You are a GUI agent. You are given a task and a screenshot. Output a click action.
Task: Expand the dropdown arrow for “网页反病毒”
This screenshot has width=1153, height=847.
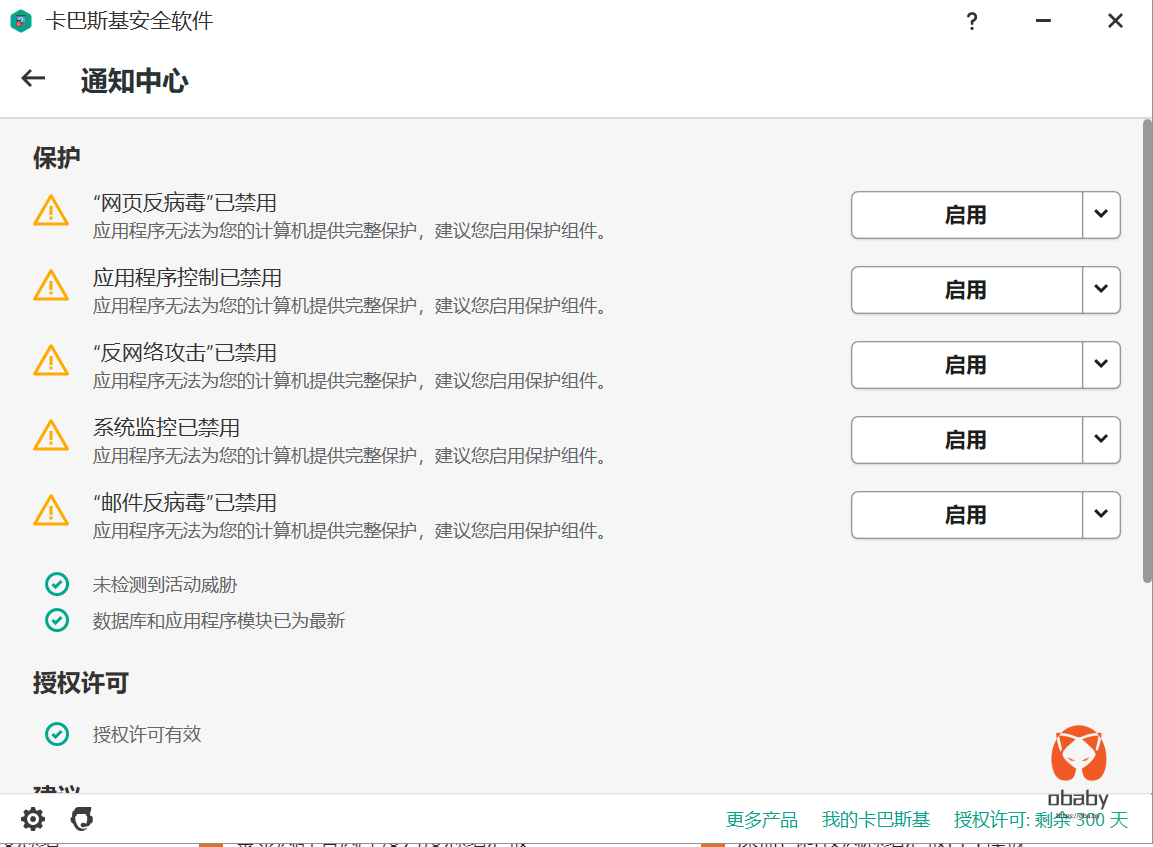(1101, 215)
